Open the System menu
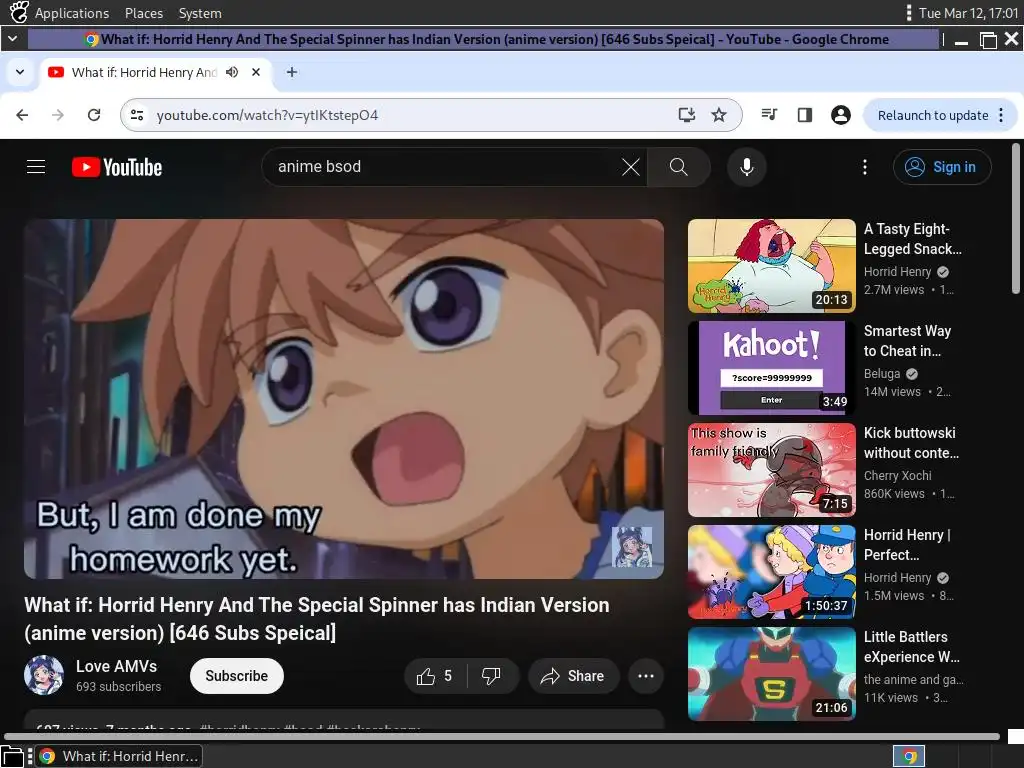Screen dimensions: 1024x768 click(x=200, y=13)
